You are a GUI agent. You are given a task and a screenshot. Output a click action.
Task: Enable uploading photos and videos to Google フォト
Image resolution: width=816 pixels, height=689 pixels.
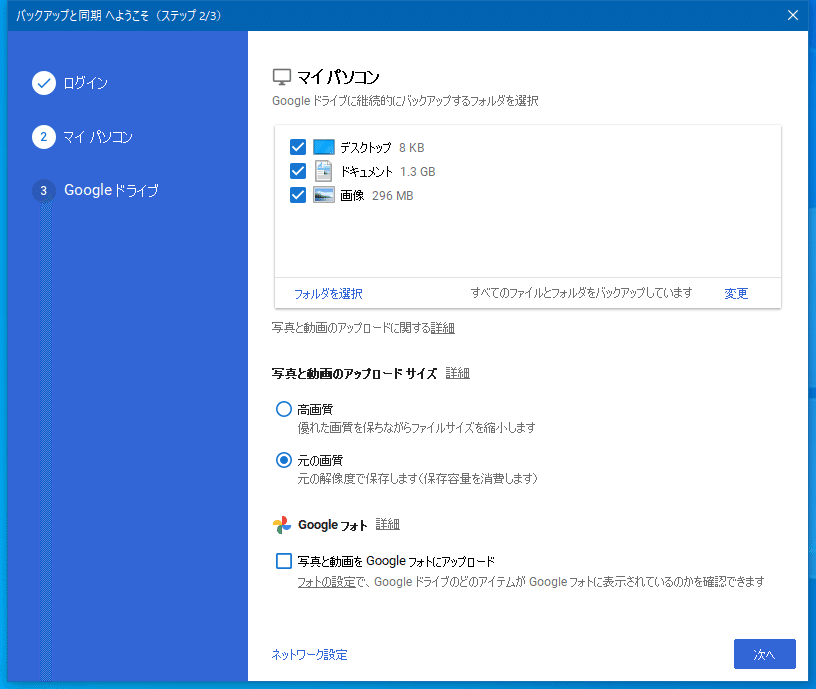pos(283,561)
